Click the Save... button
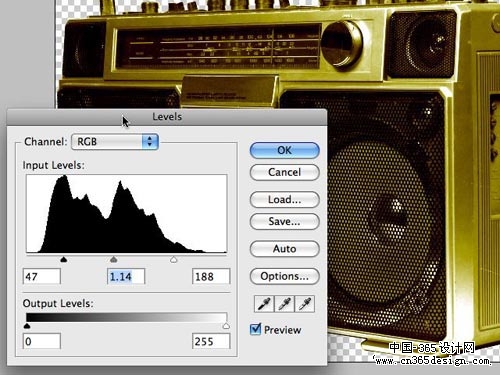 pyautogui.click(x=284, y=222)
